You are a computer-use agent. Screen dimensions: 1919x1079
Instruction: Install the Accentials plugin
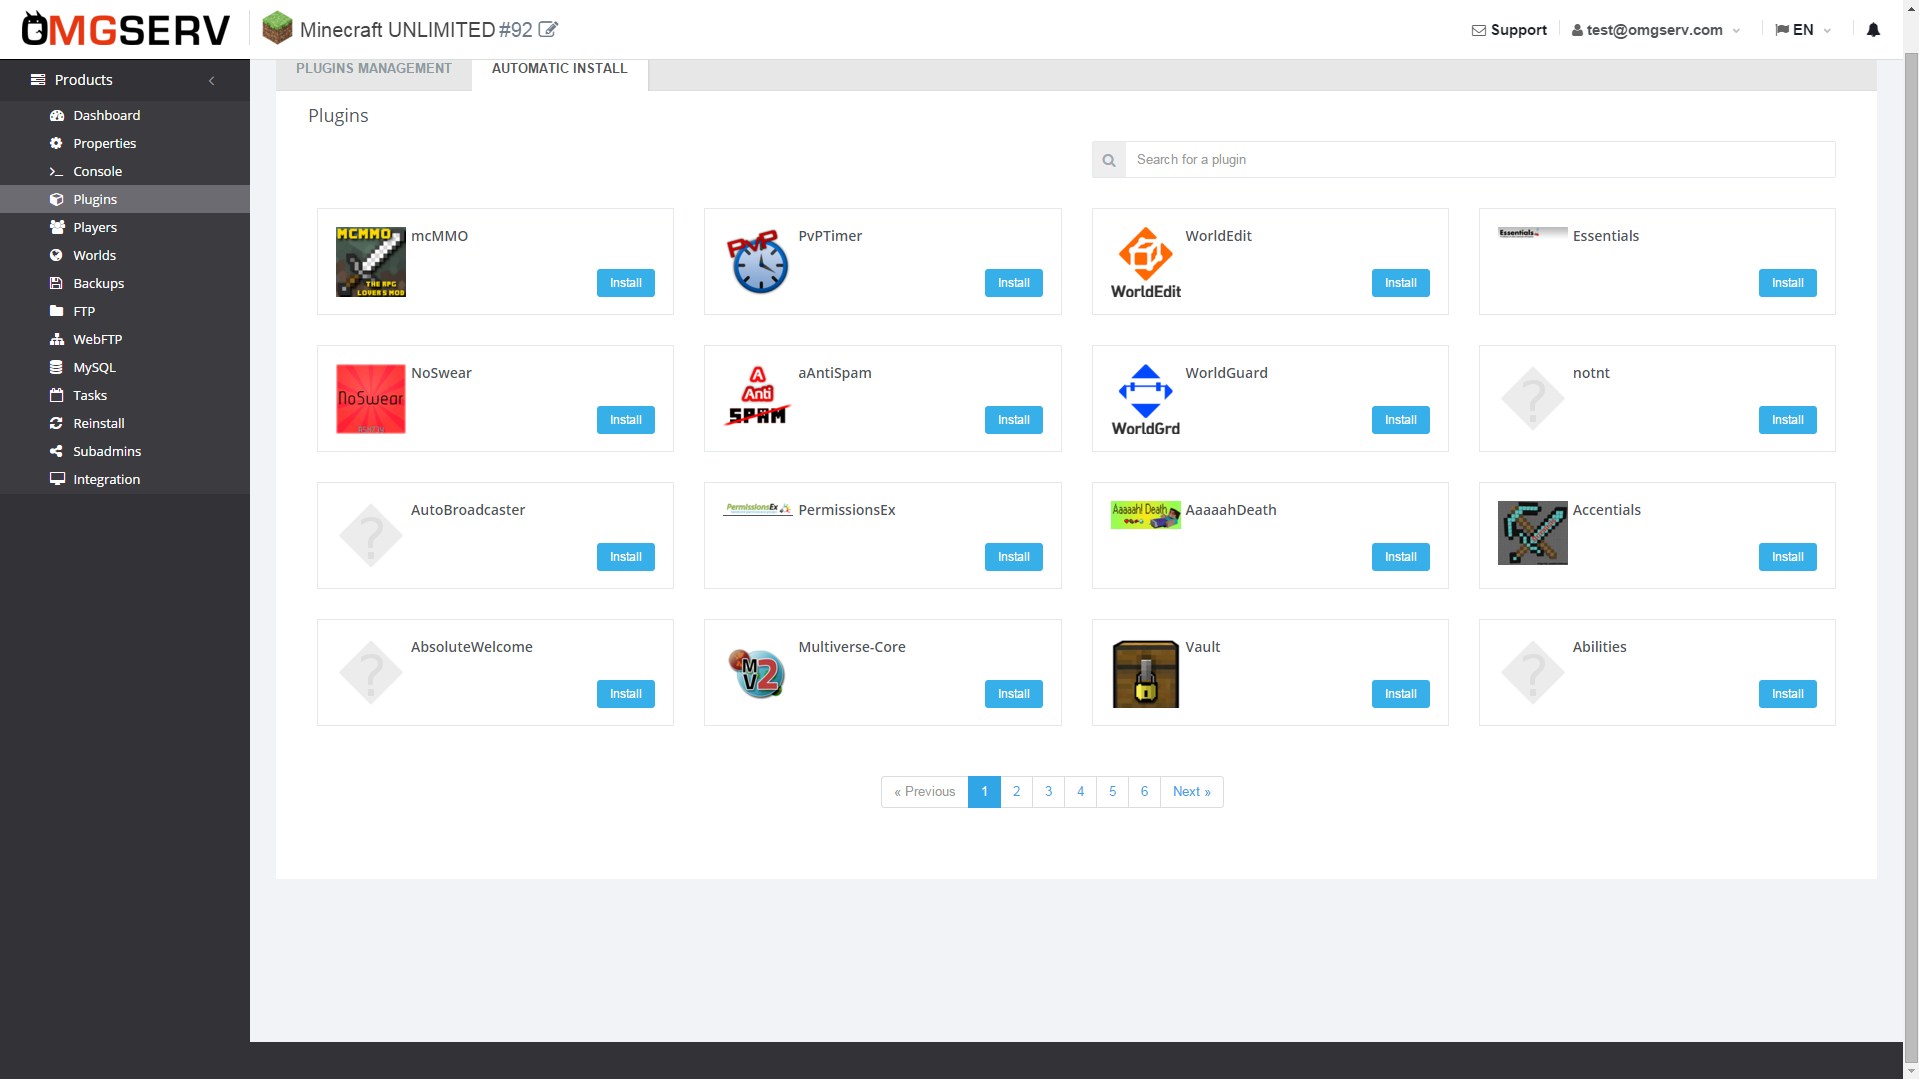(1787, 557)
